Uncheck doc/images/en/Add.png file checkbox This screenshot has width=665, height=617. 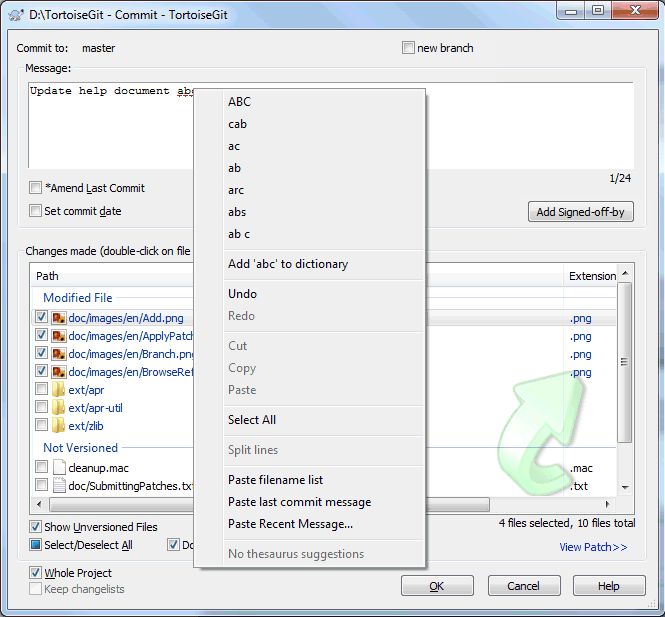coord(41,317)
